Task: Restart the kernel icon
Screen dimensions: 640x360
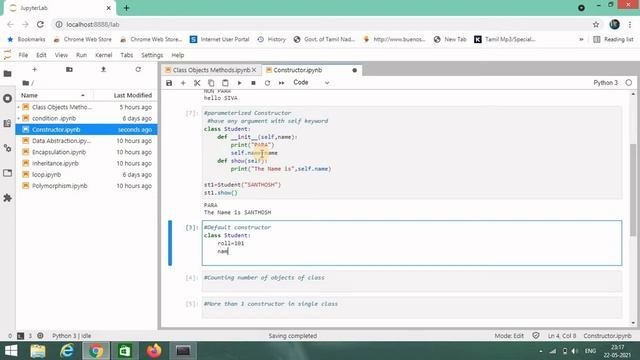Action: pyautogui.click(x=267, y=83)
